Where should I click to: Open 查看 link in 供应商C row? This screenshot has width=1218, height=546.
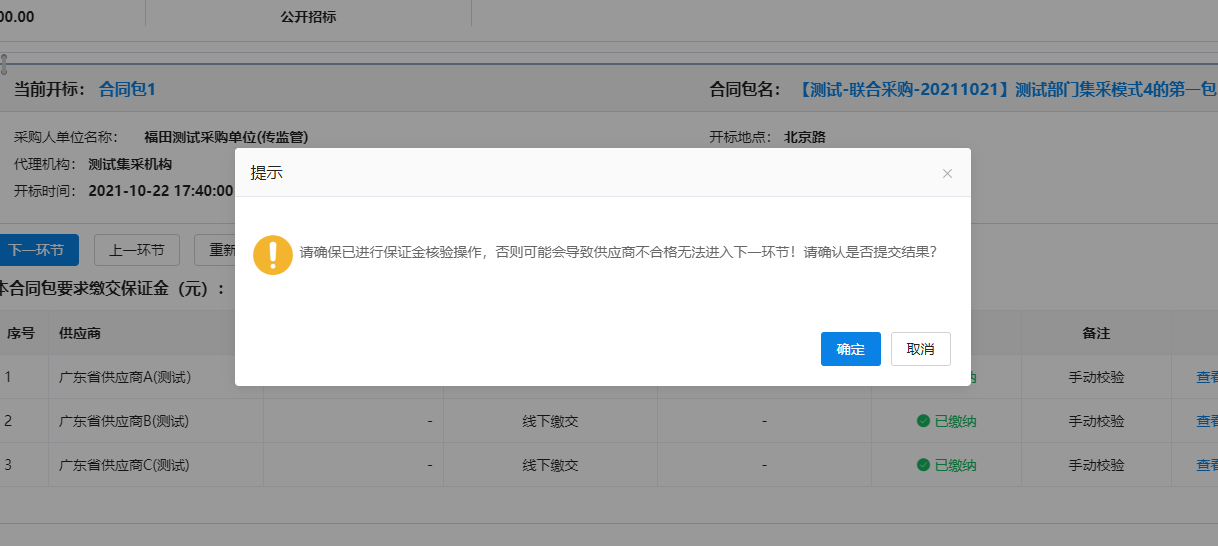1206,465
